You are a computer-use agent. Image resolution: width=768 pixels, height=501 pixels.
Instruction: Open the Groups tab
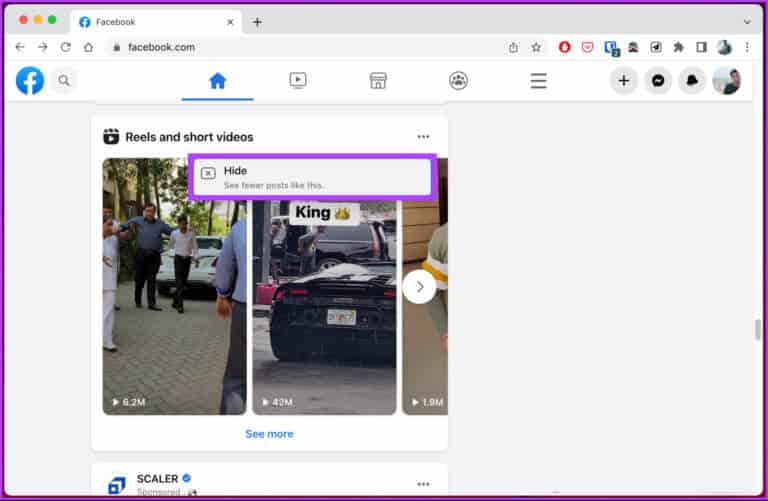coord(458,81)
